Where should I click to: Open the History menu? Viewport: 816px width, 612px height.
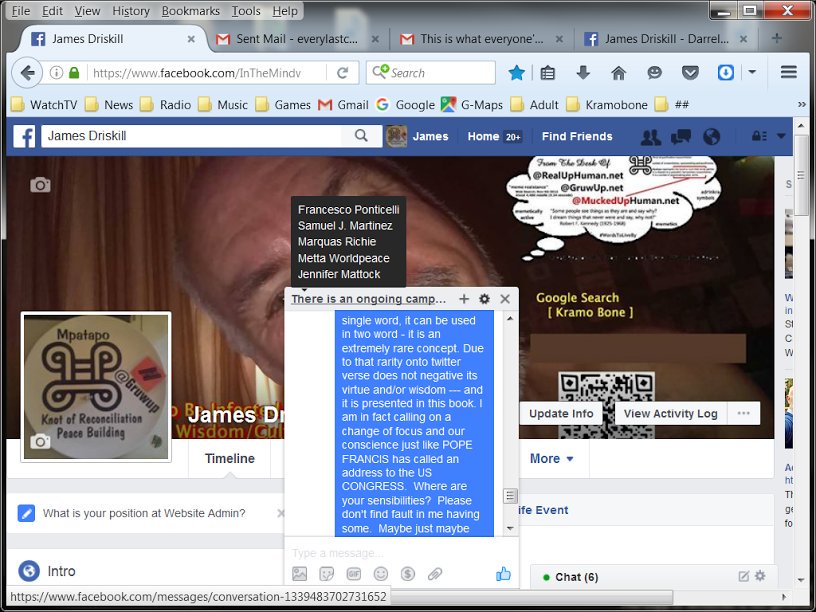coord(131,11)
